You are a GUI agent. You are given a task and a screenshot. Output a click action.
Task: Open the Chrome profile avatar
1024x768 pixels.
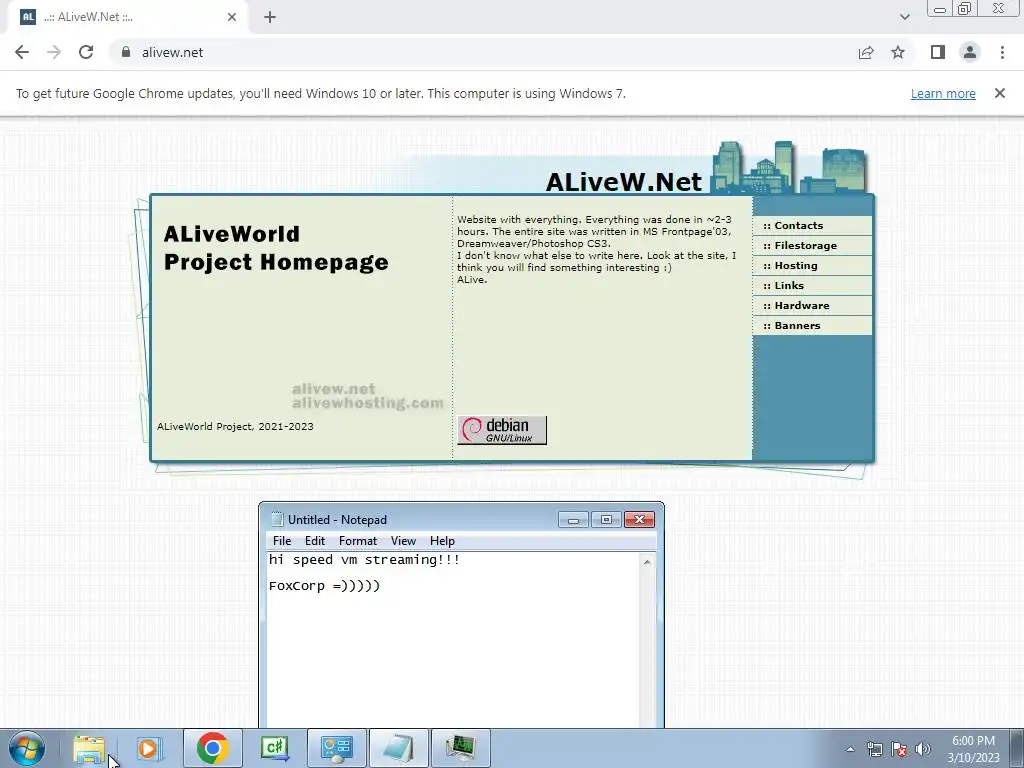(970, 52)
